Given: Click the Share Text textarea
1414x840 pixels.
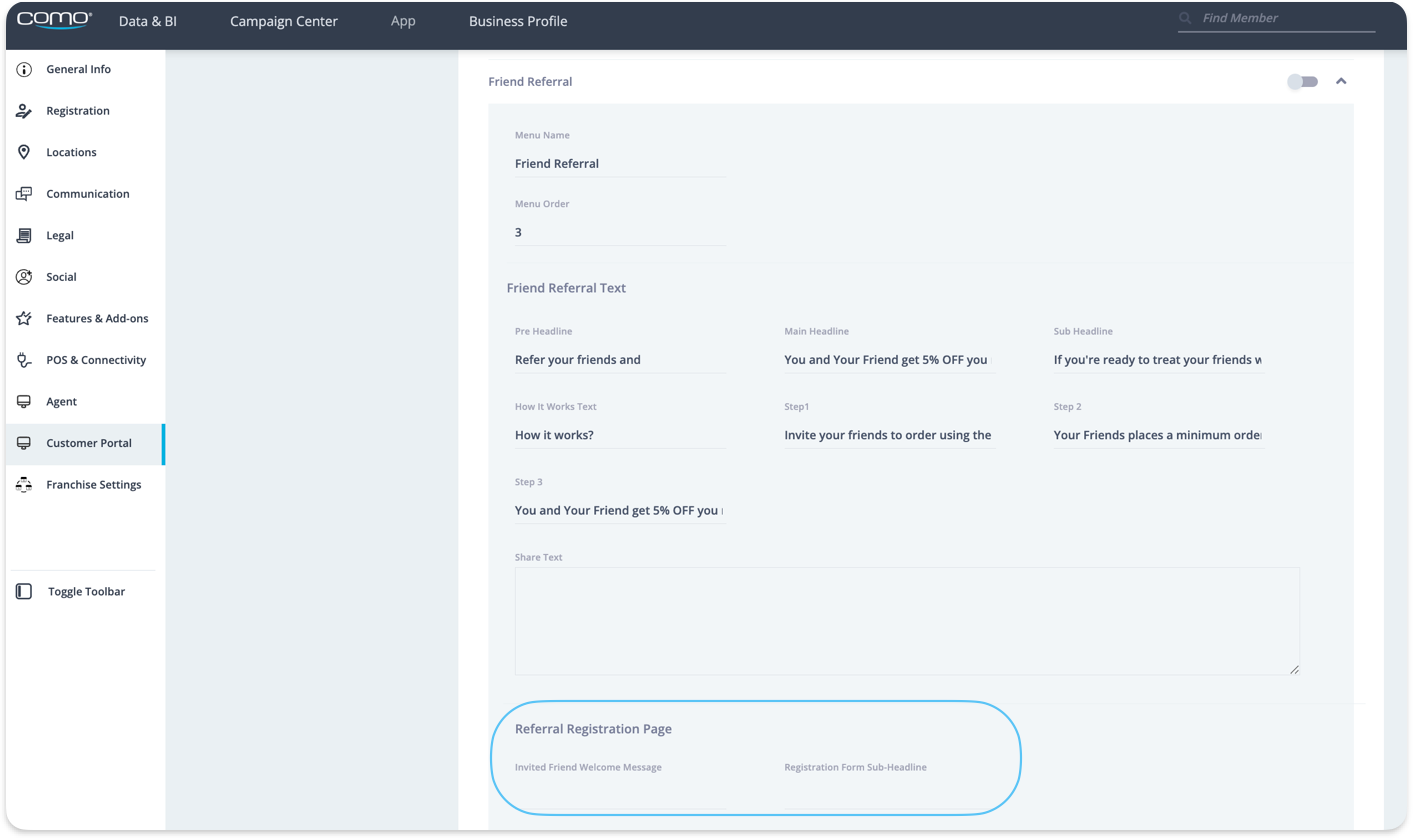Looking at the screenshot, I should coord(906,621).
